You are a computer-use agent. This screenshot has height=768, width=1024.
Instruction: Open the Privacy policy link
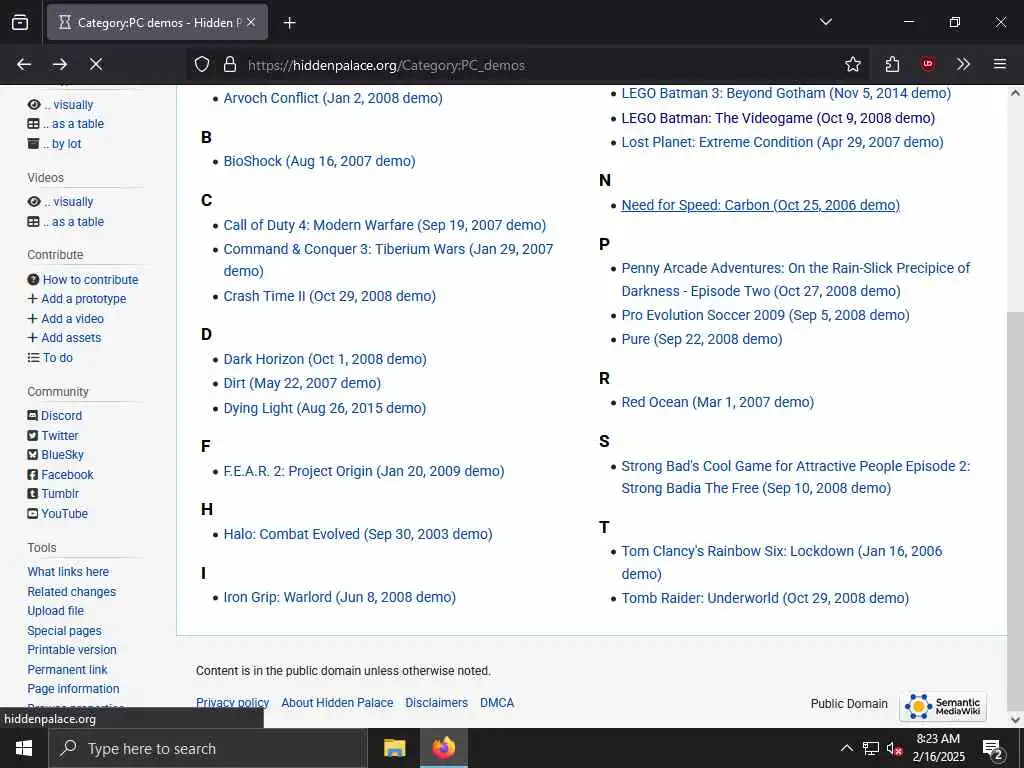(232, 703)
